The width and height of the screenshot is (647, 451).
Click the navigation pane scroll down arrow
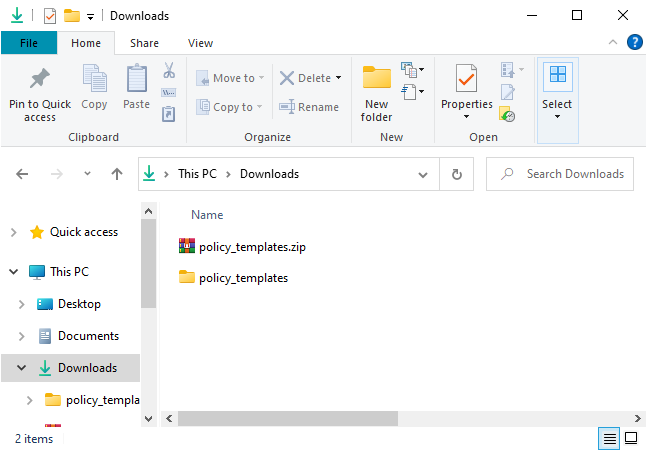149,418
